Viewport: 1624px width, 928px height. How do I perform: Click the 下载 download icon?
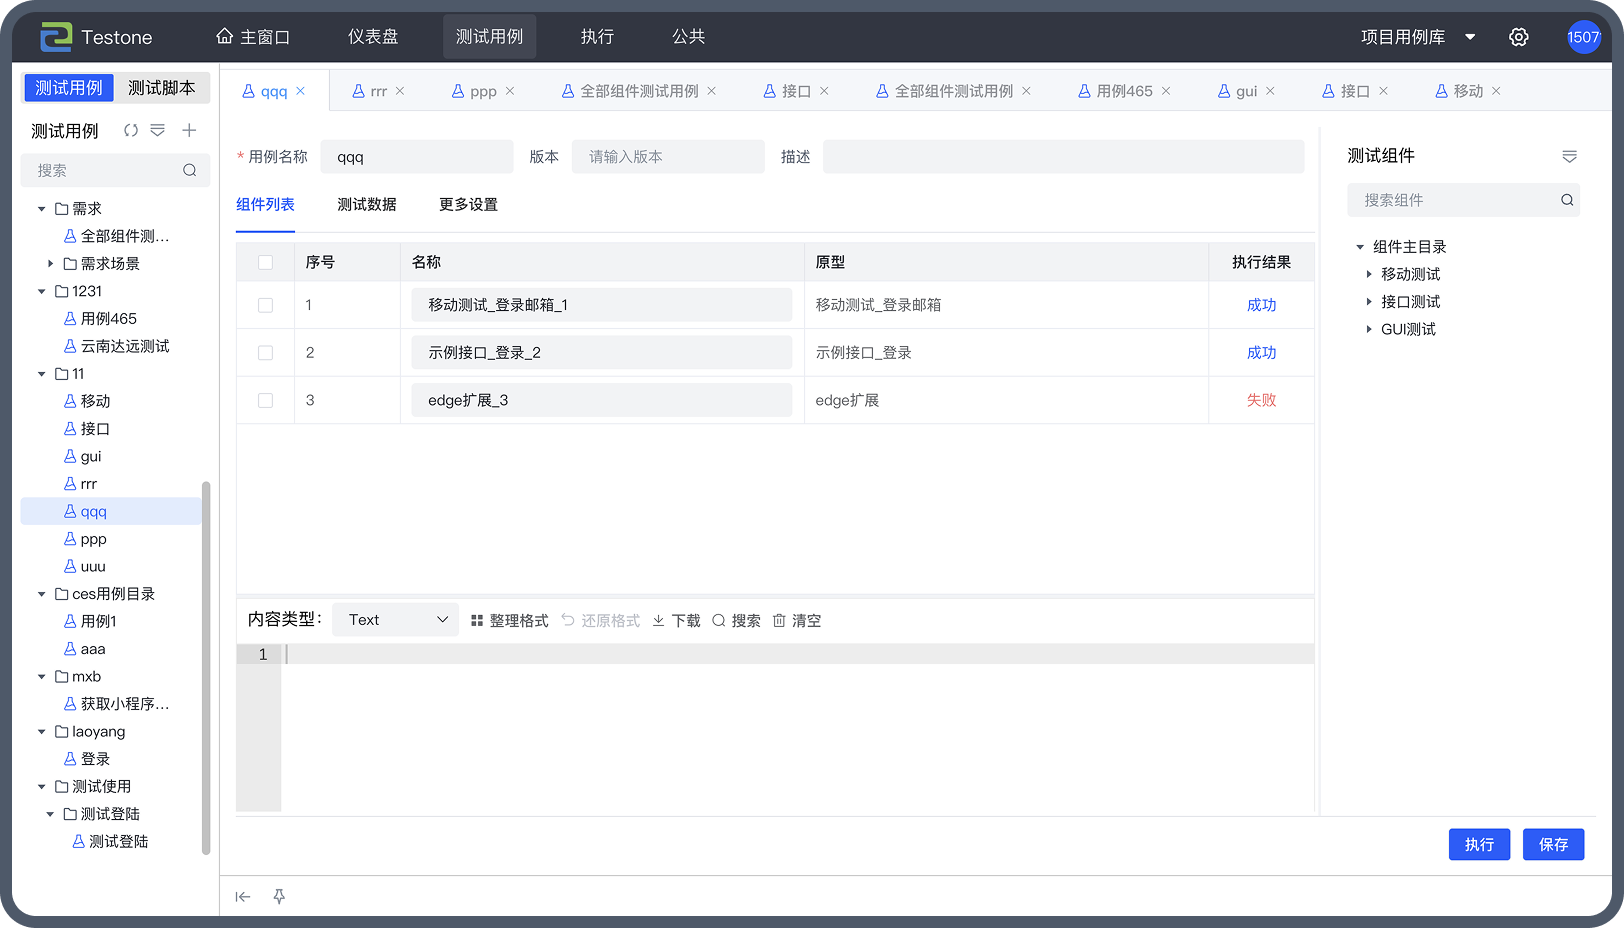tap(659, 621)
